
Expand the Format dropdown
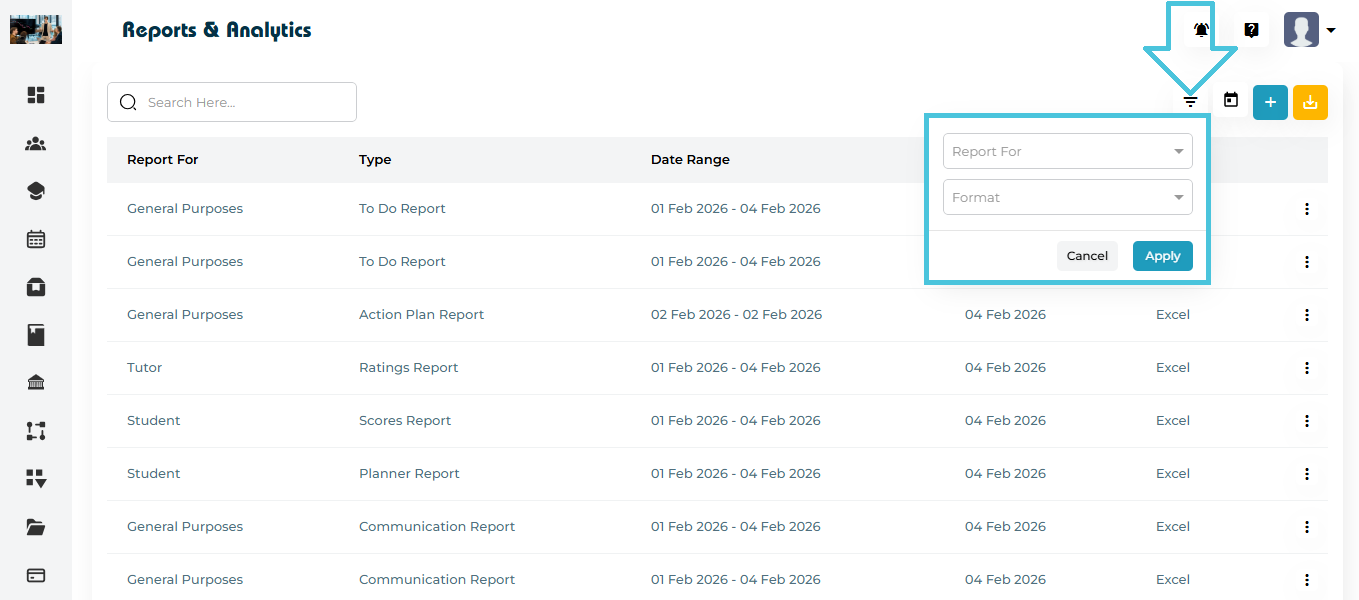pyautogui.click(x=1067, y=198)
